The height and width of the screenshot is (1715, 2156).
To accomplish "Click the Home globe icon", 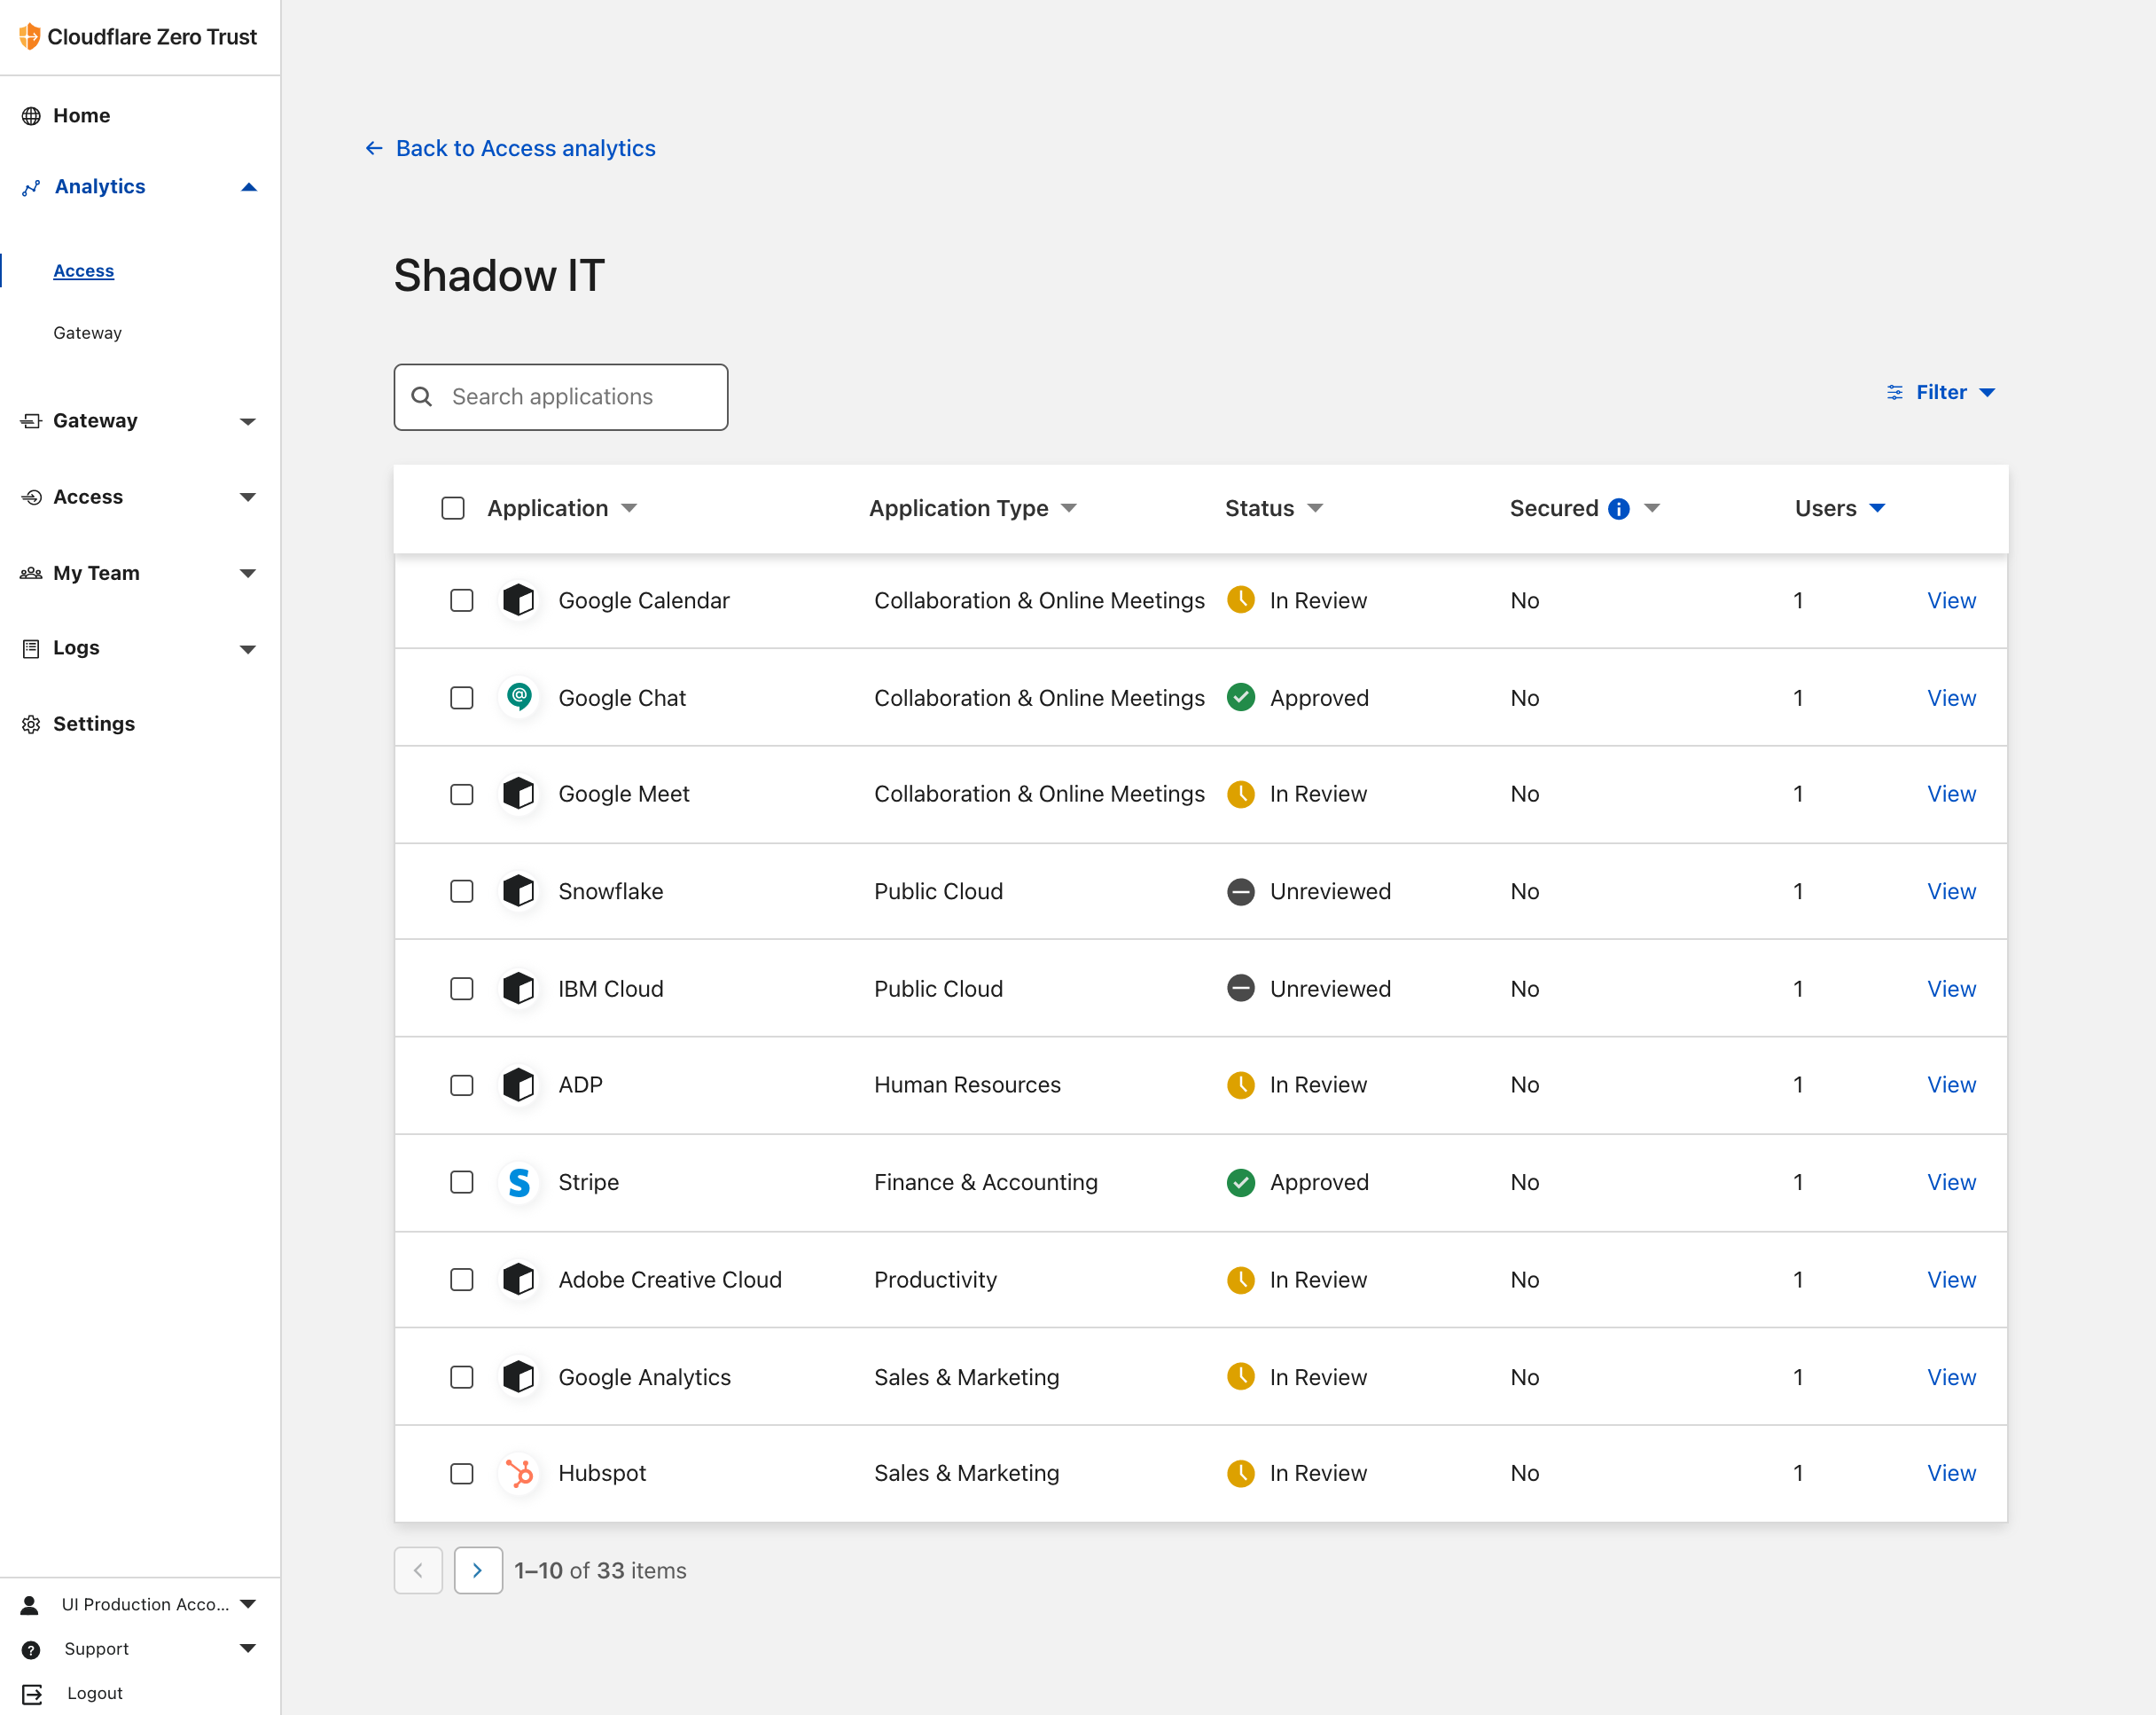I will click(31, 116).
